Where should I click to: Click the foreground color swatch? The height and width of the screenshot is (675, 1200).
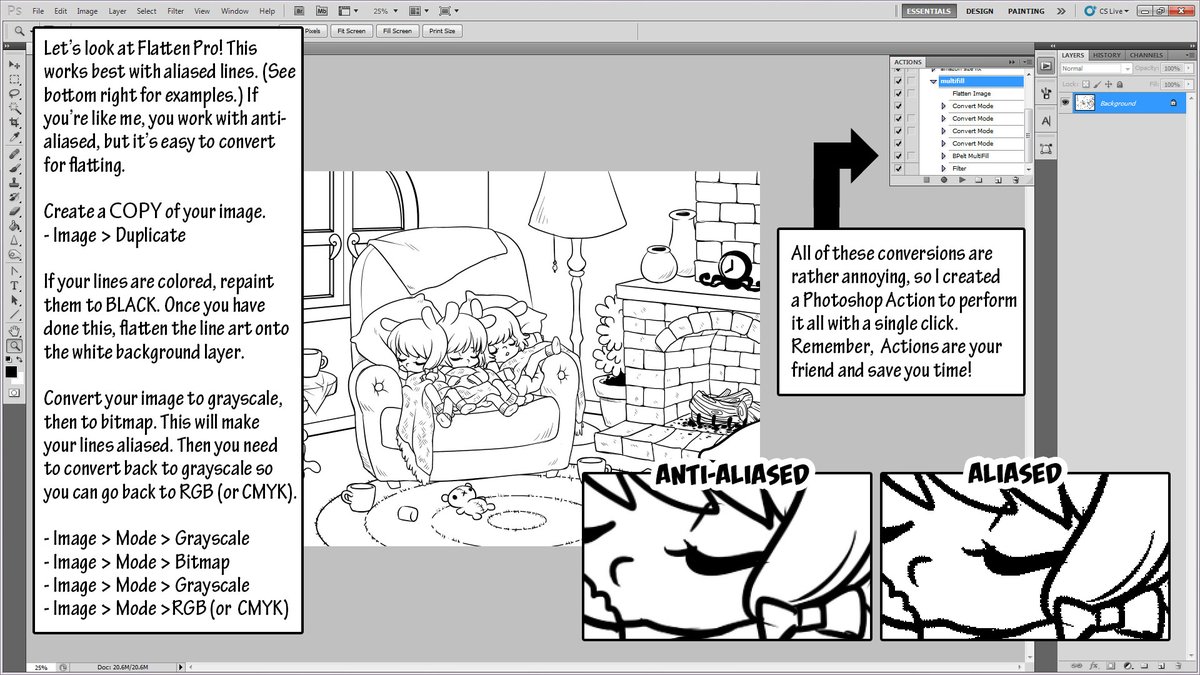pos(11,371)
